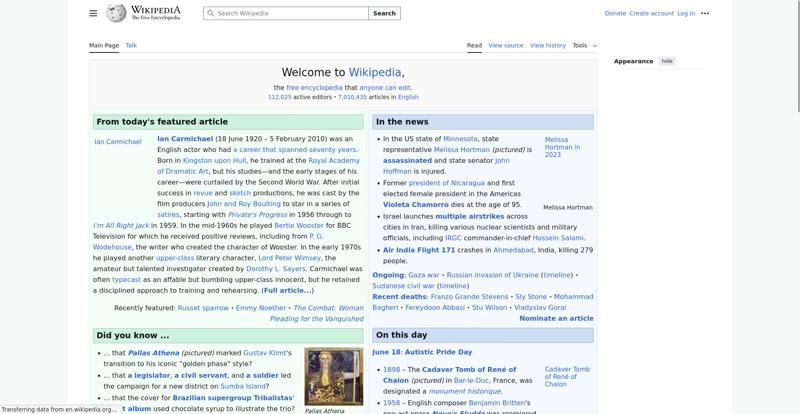Click the Full article… link
This screenshot has width=800, height=414.
point(287,290)
